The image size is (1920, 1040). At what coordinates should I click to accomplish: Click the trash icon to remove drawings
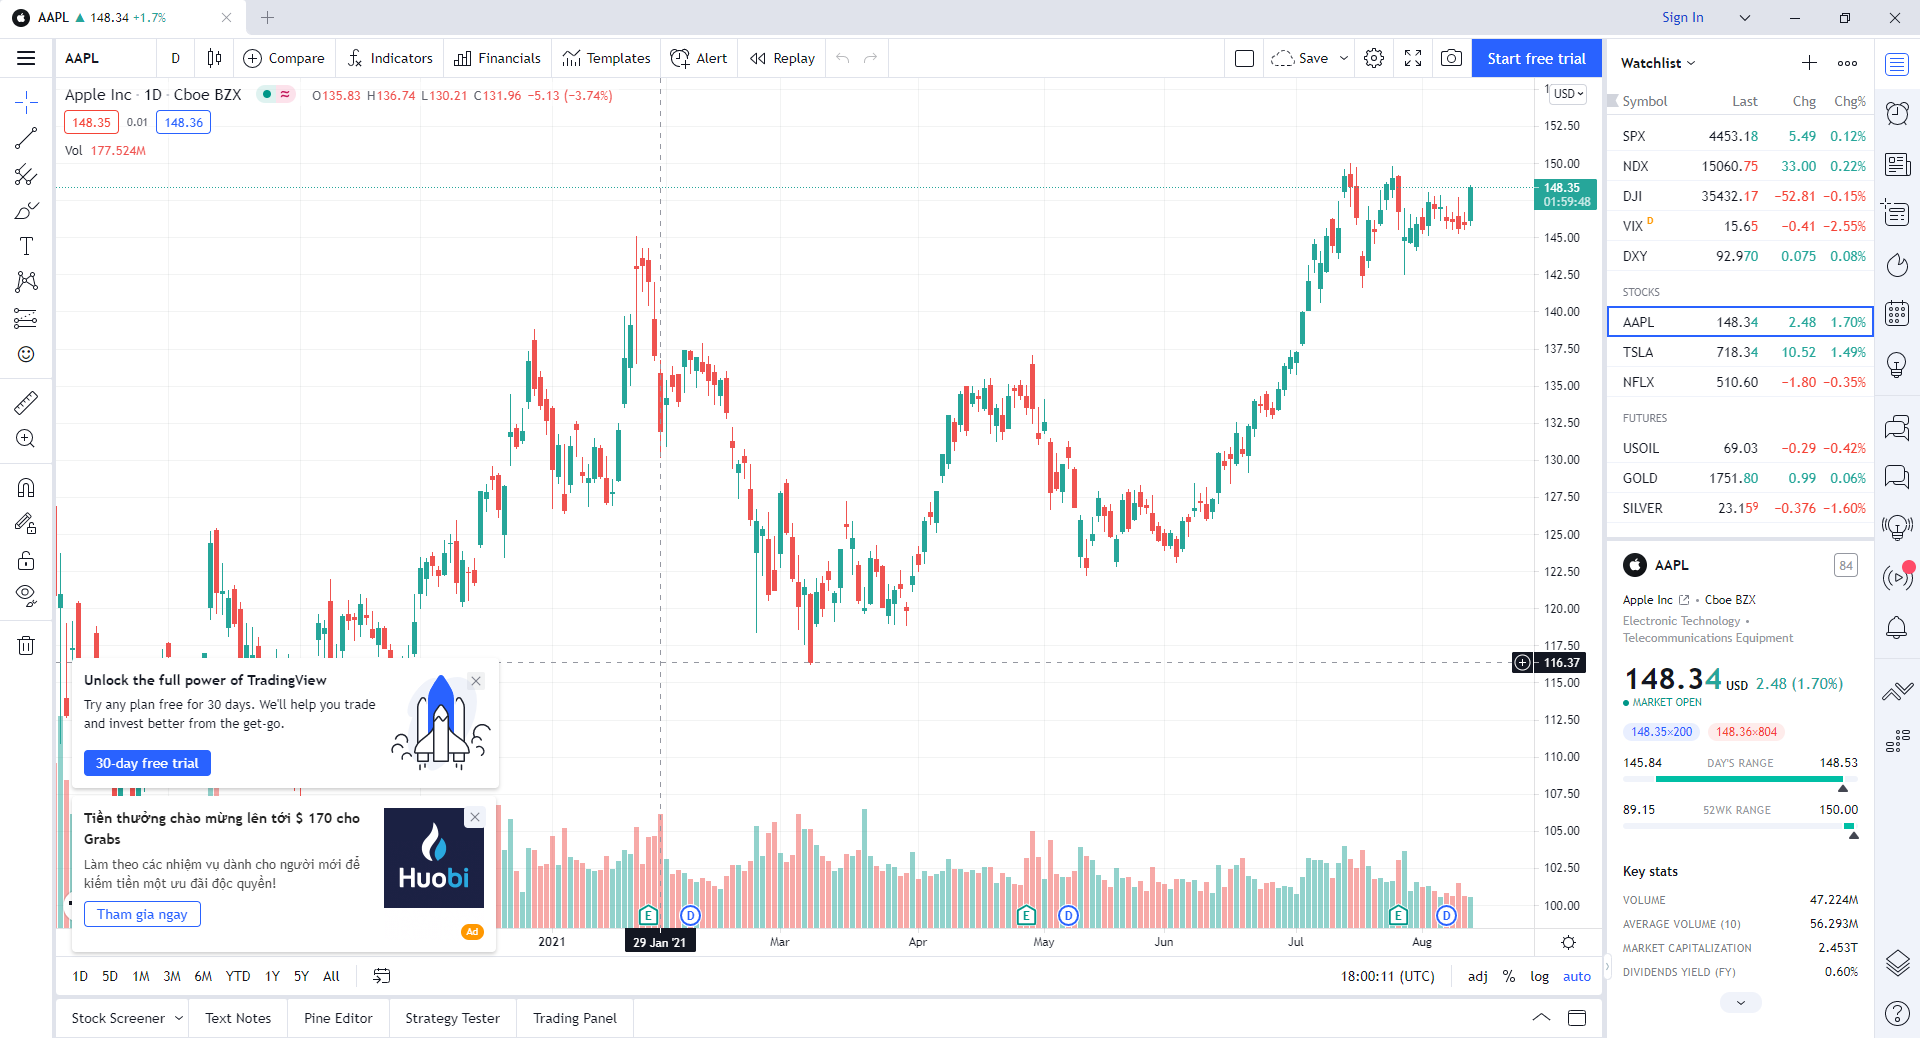[26, 645]
